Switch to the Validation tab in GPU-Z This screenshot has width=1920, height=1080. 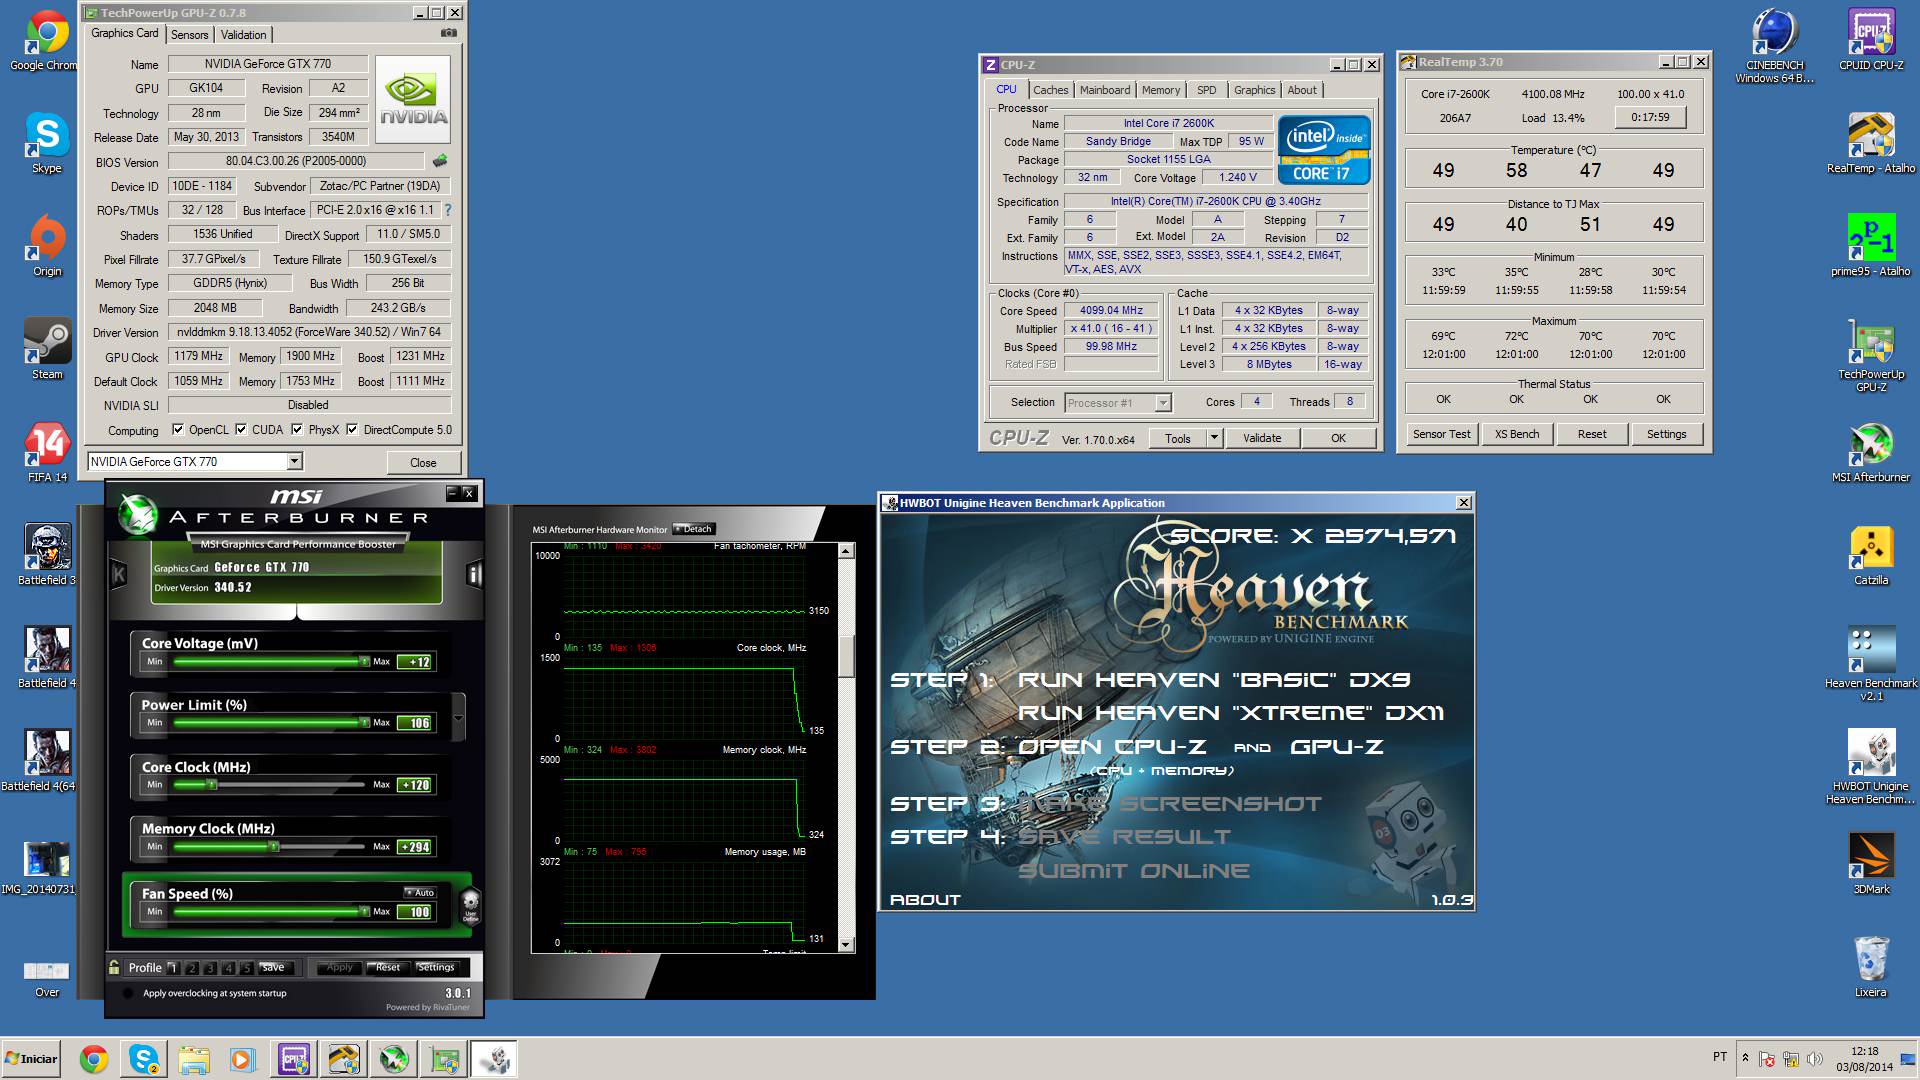[243, 35]
